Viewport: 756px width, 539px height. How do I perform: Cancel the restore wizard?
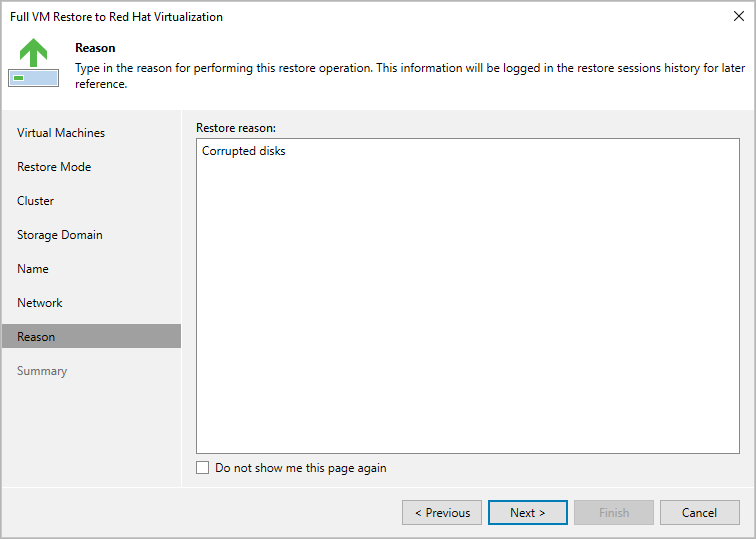pyautogui.click(x=700, y=512)
